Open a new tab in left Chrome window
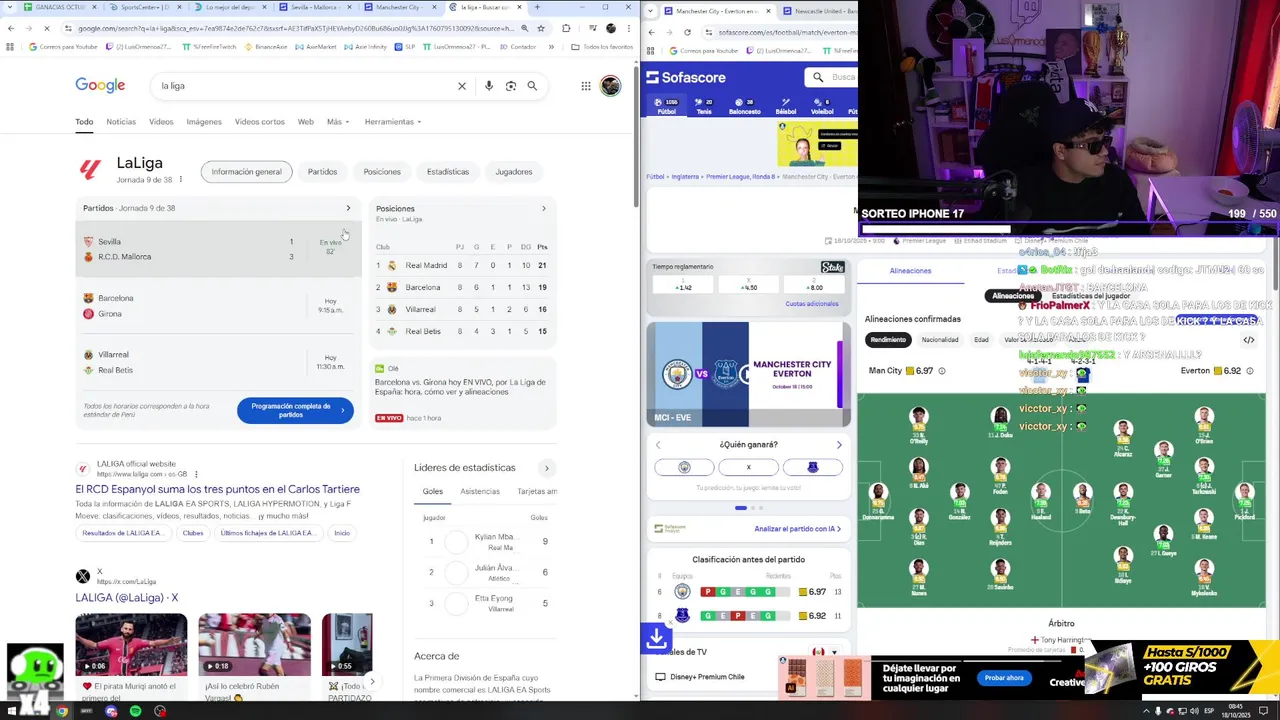1280x720 pixels. (537, 7)
